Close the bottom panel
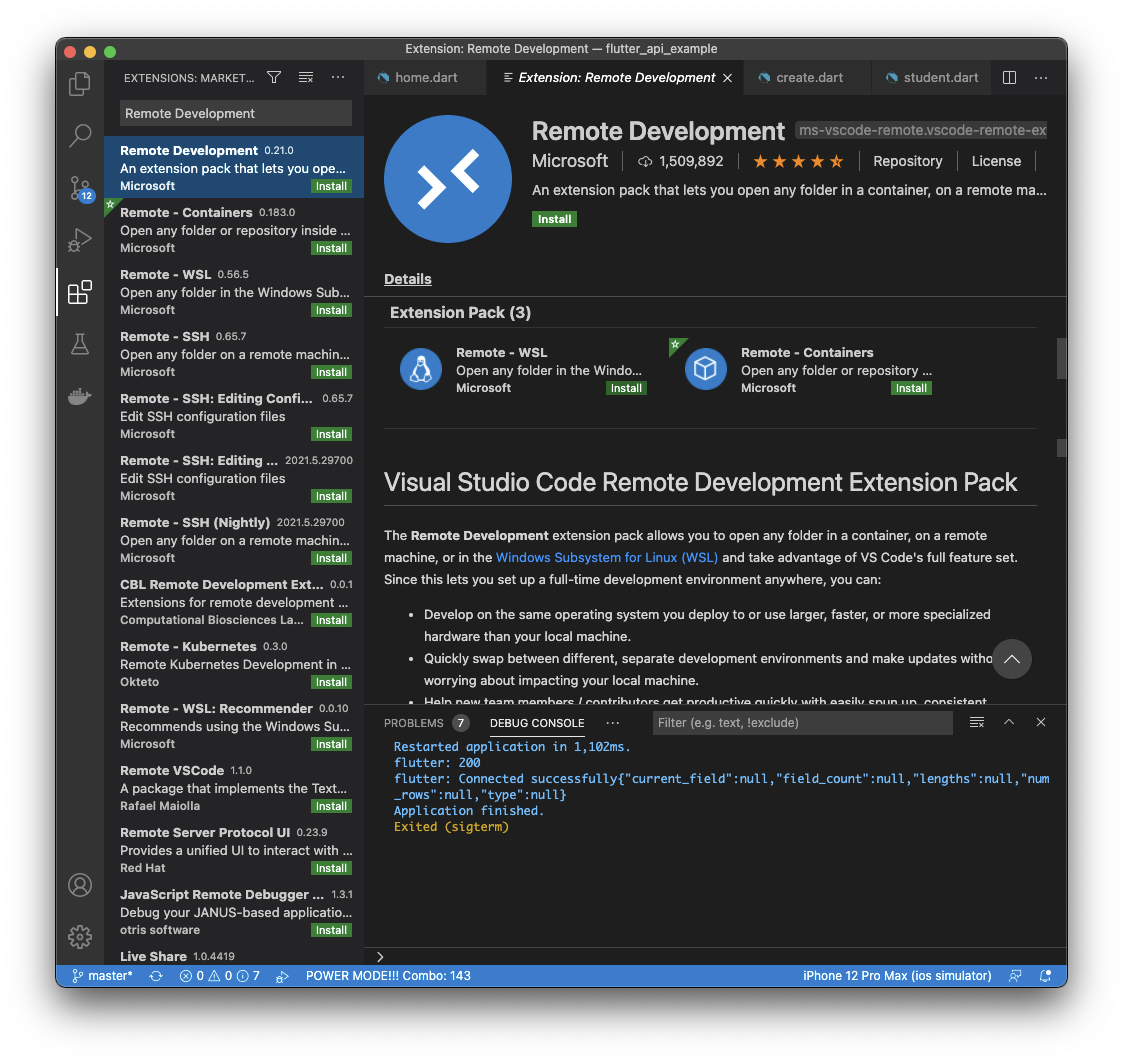Viewport: 1123px width, 1061px height. (x=1041, y=722)
